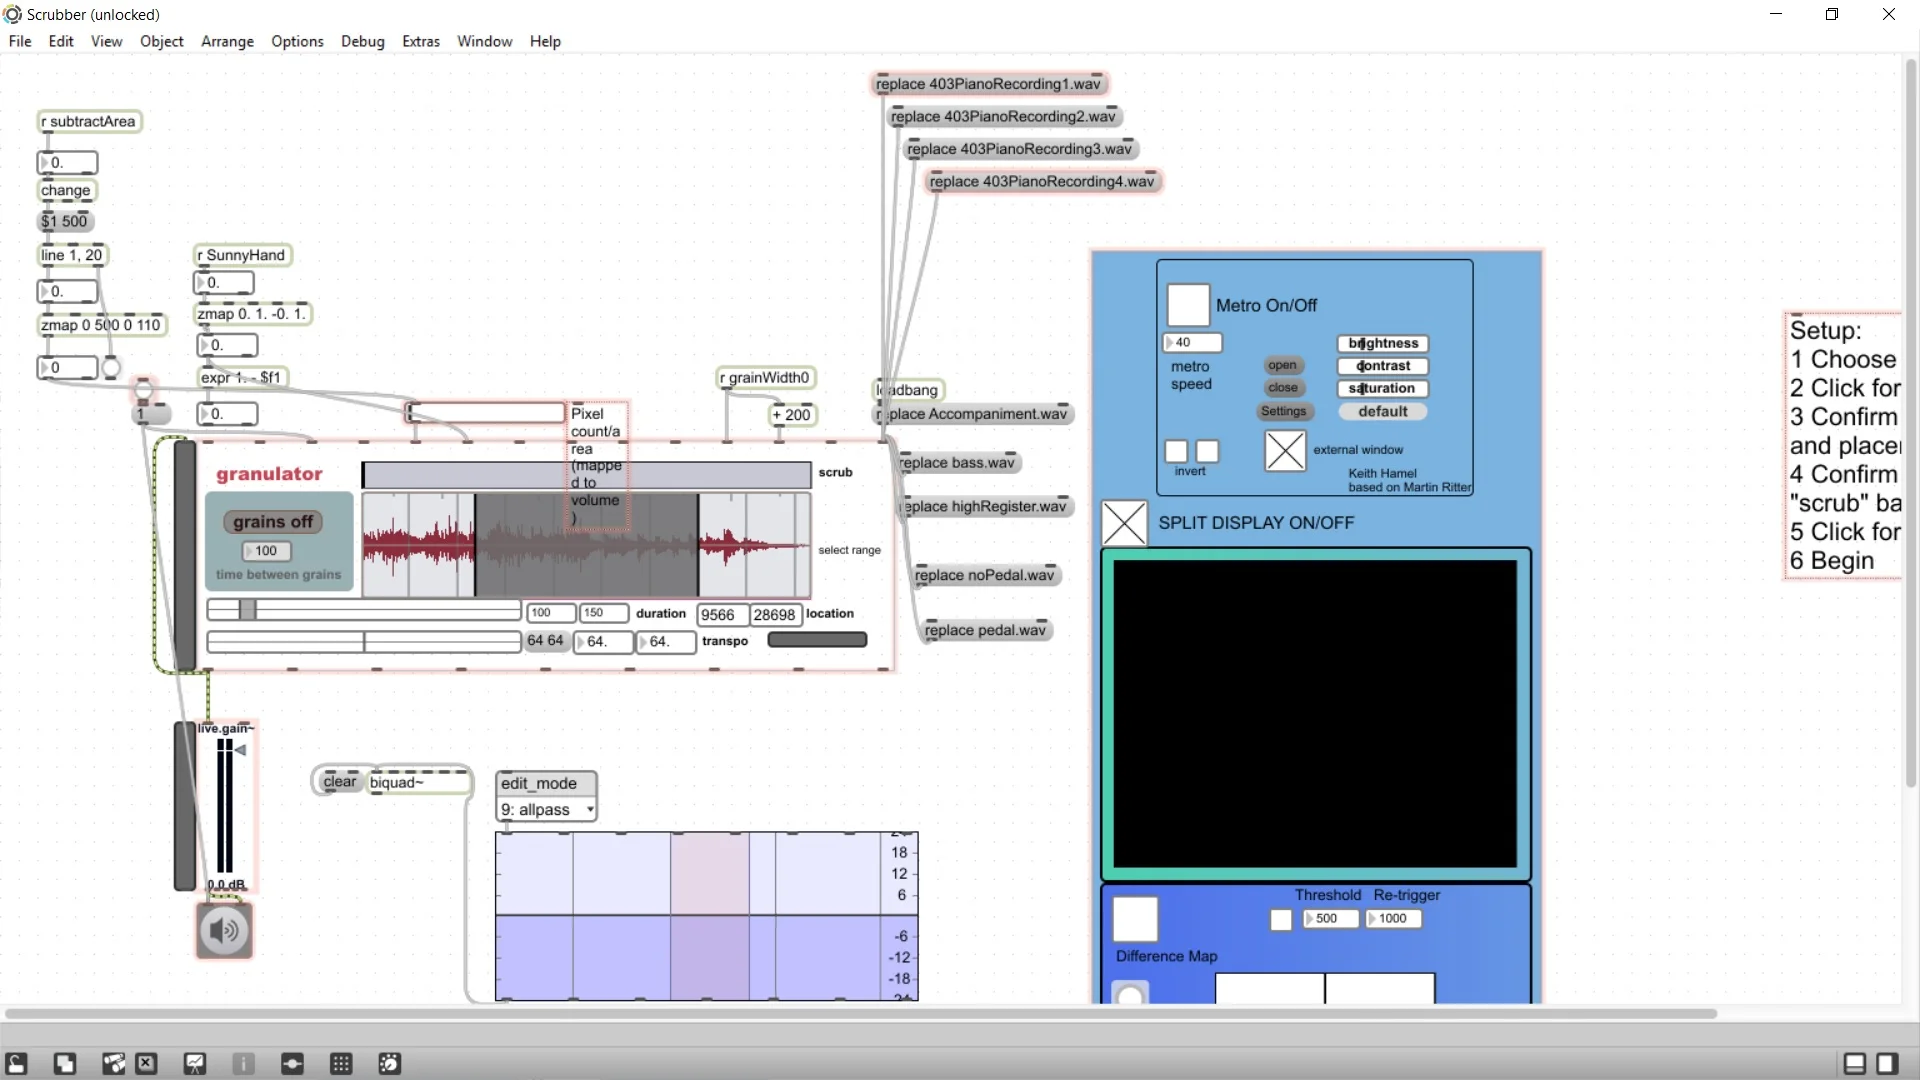Toggle presentation mode icon
Image resolution: width=1920 pixels, height=1080 pixels.
[195, 1064]
